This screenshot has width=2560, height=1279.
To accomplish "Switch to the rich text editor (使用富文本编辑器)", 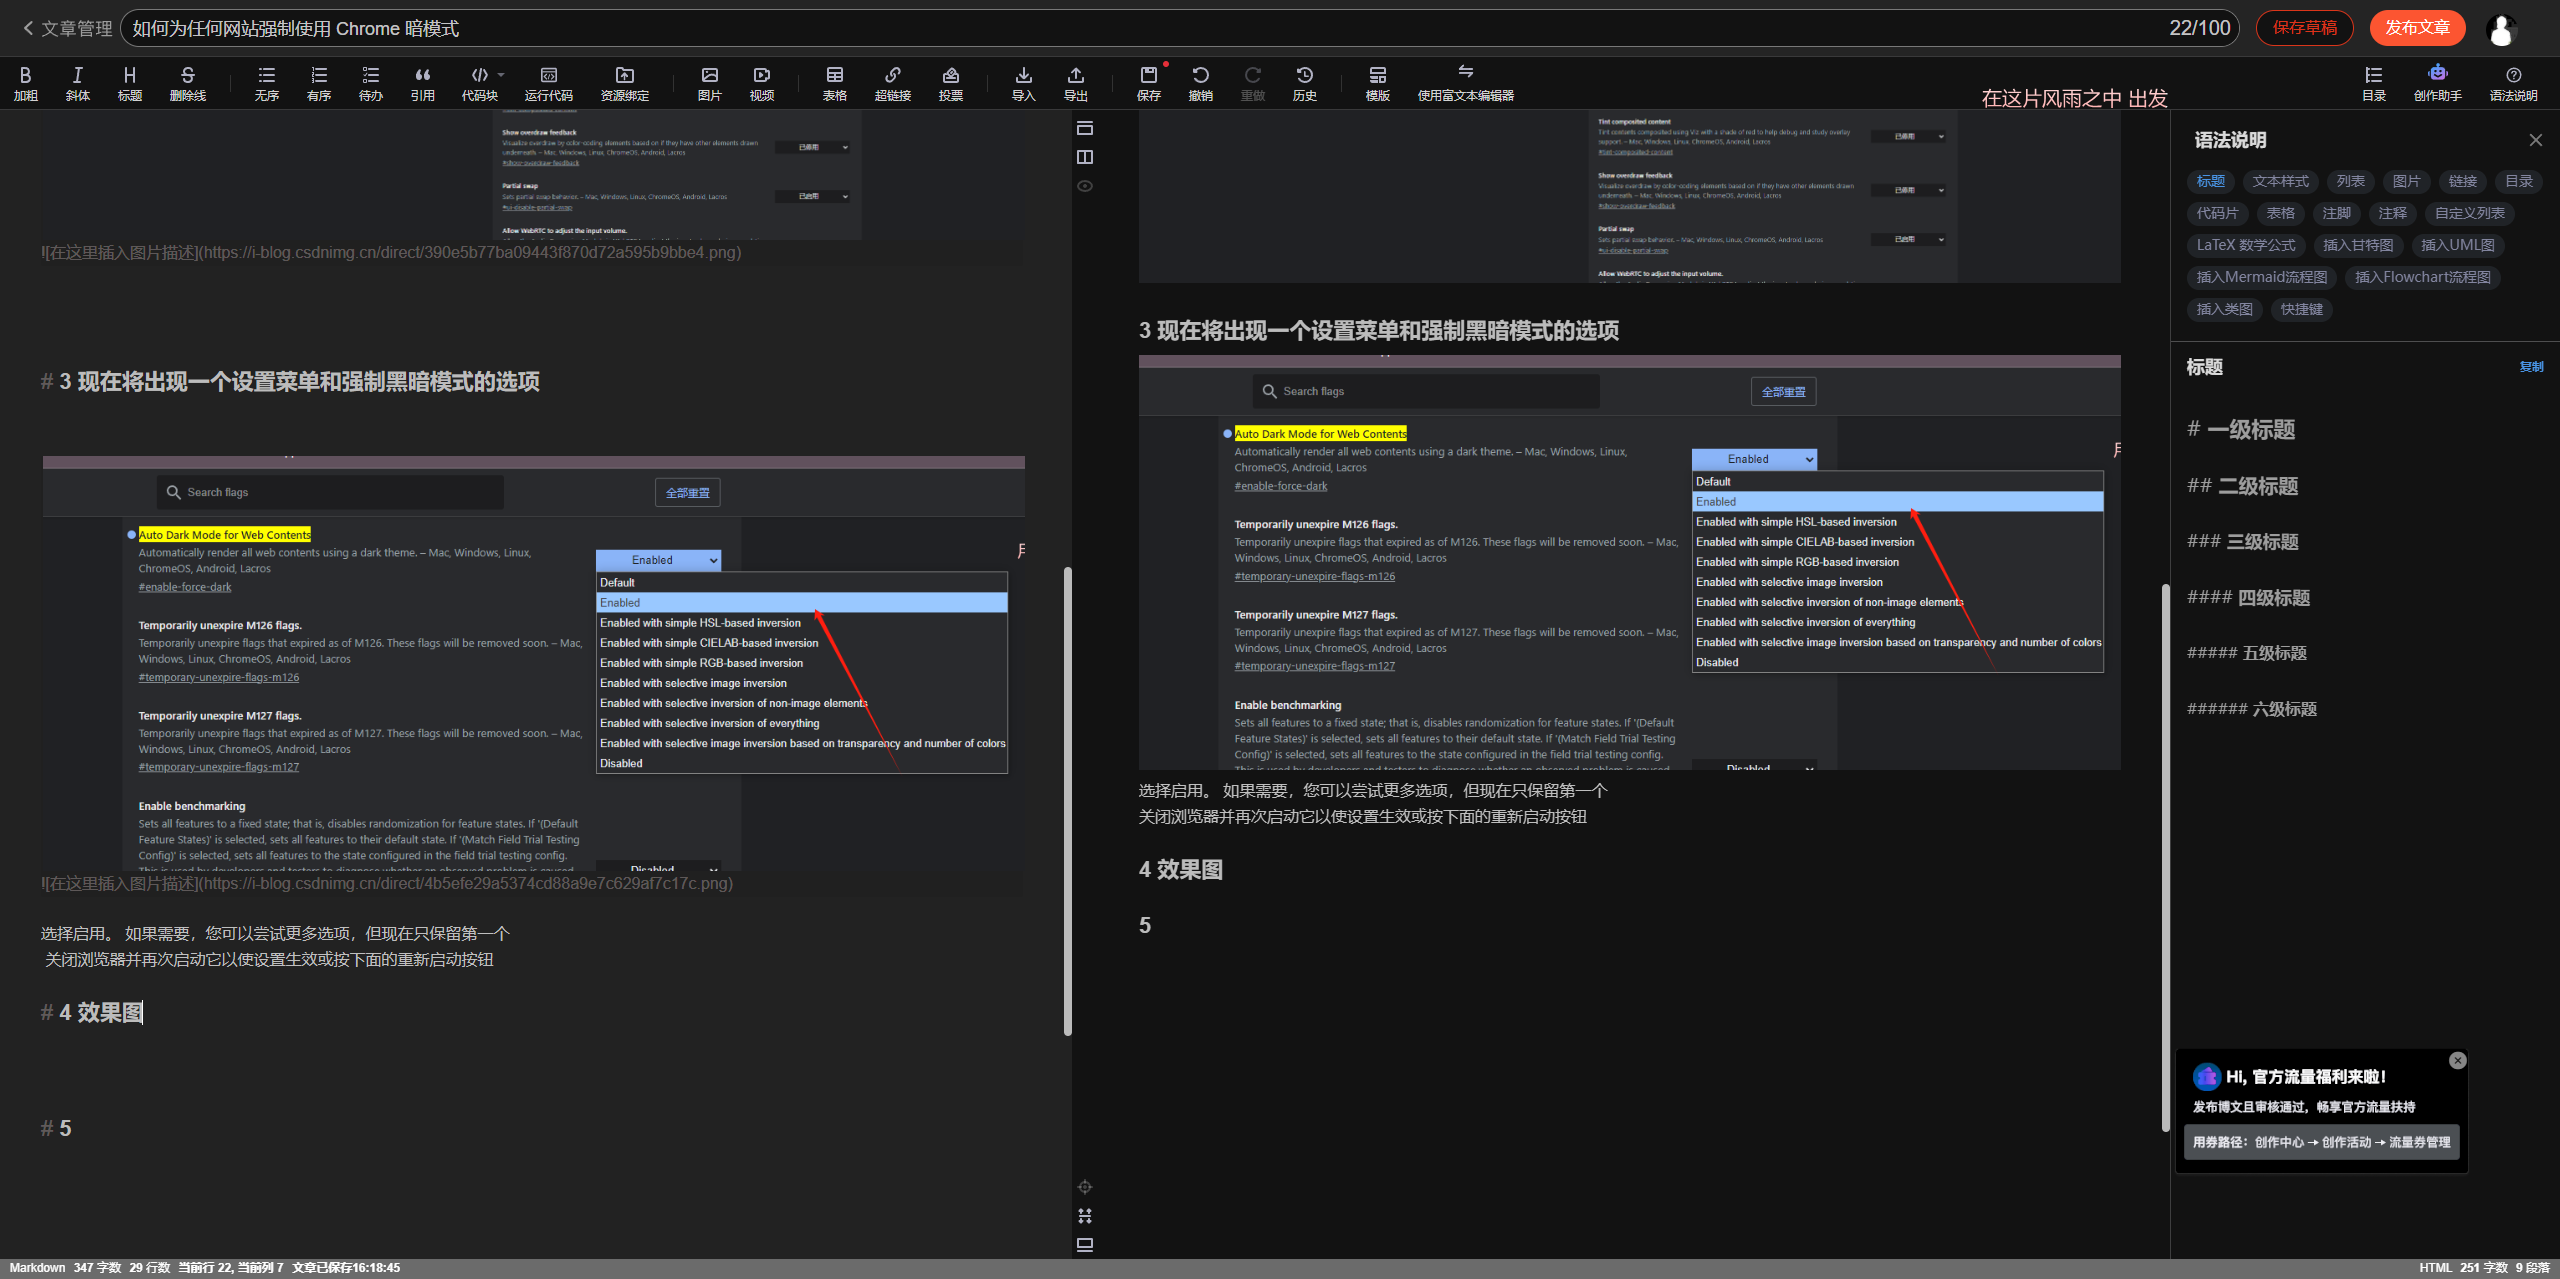I will 1466,84.
